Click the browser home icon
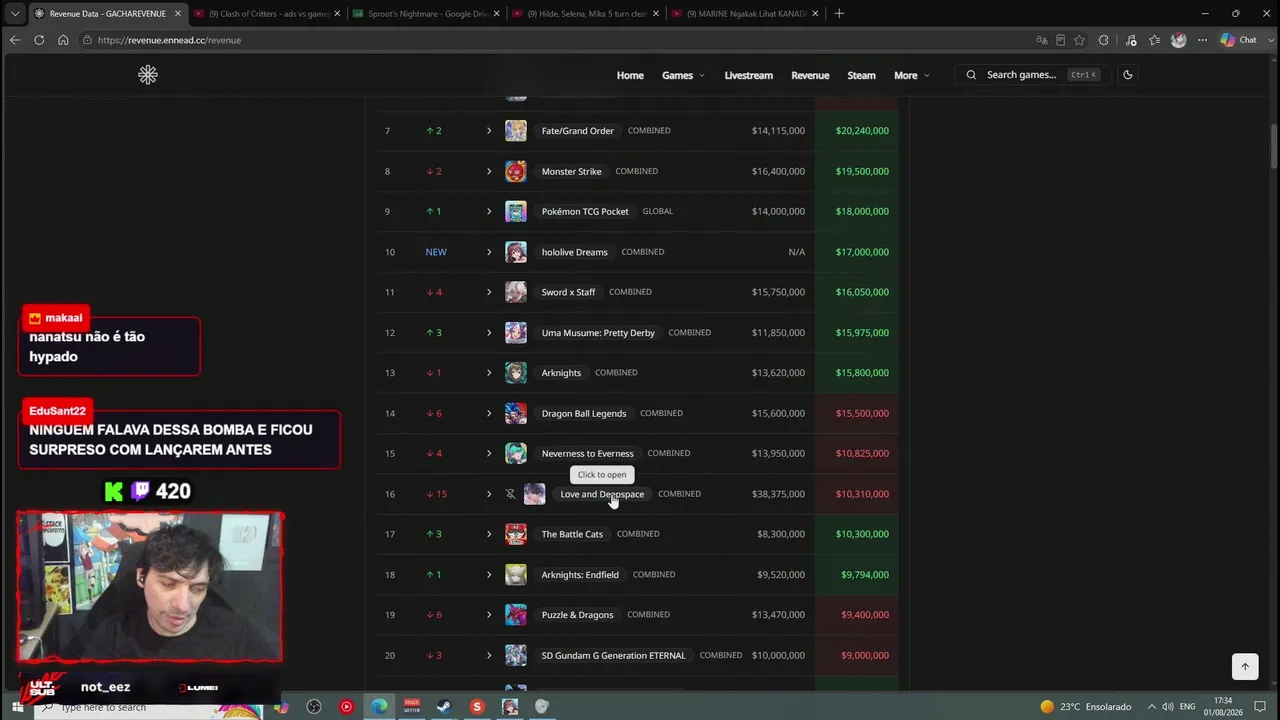Screen dimensions: 1280x720 pos(63,40)
